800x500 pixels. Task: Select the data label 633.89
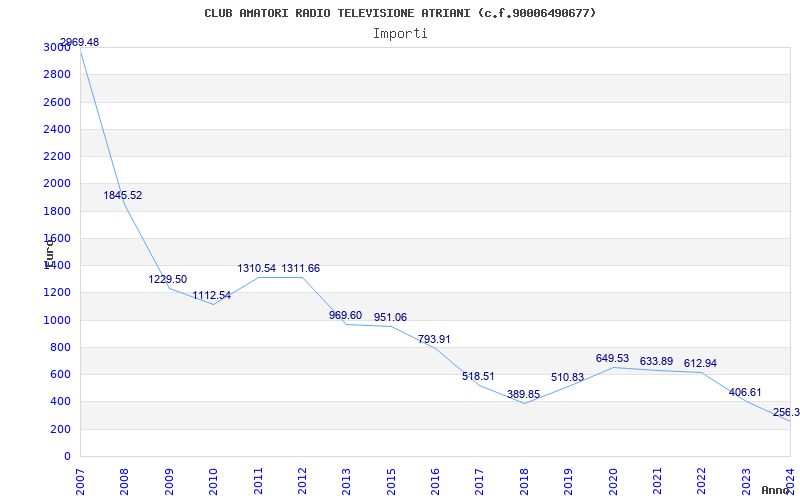(x=657, y=361)
